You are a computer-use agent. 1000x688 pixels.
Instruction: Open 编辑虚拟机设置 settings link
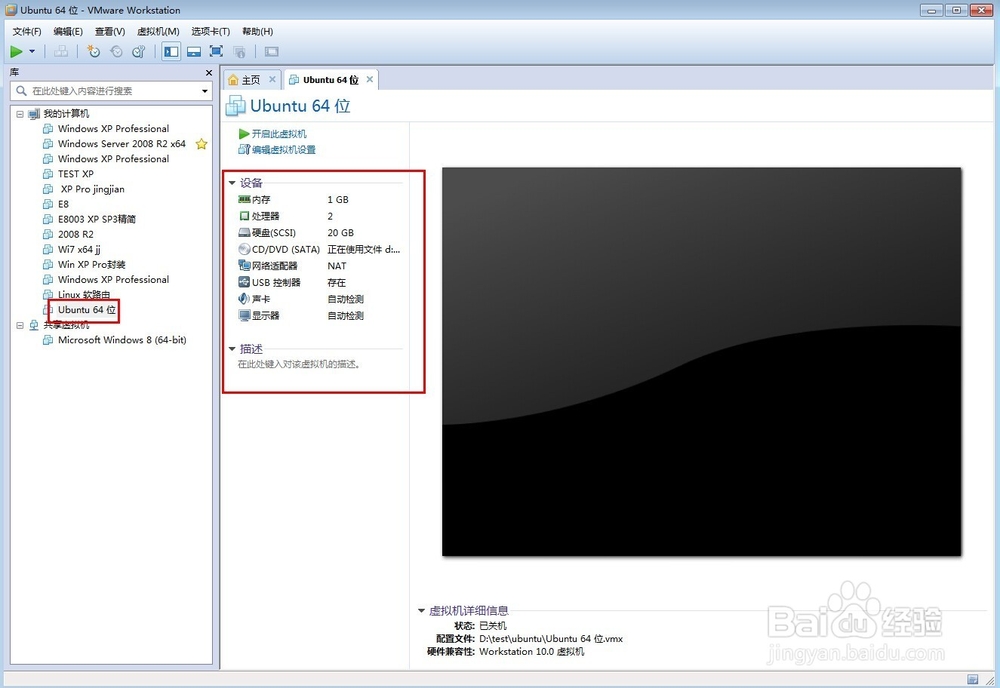[x=282, y=150]
